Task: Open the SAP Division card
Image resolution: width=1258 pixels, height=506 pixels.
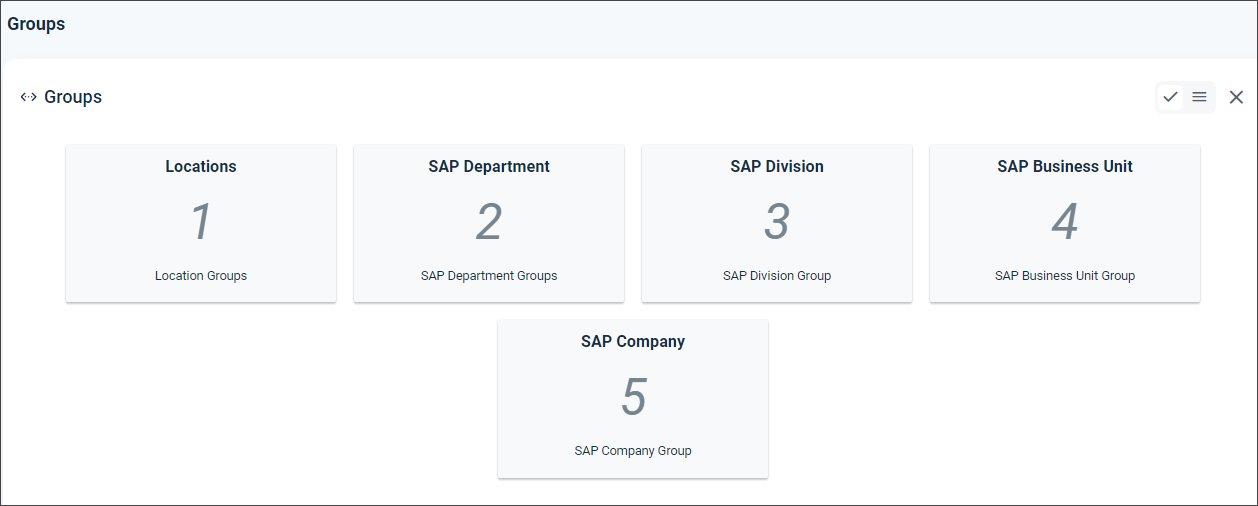Action: (x=777, y=223)
